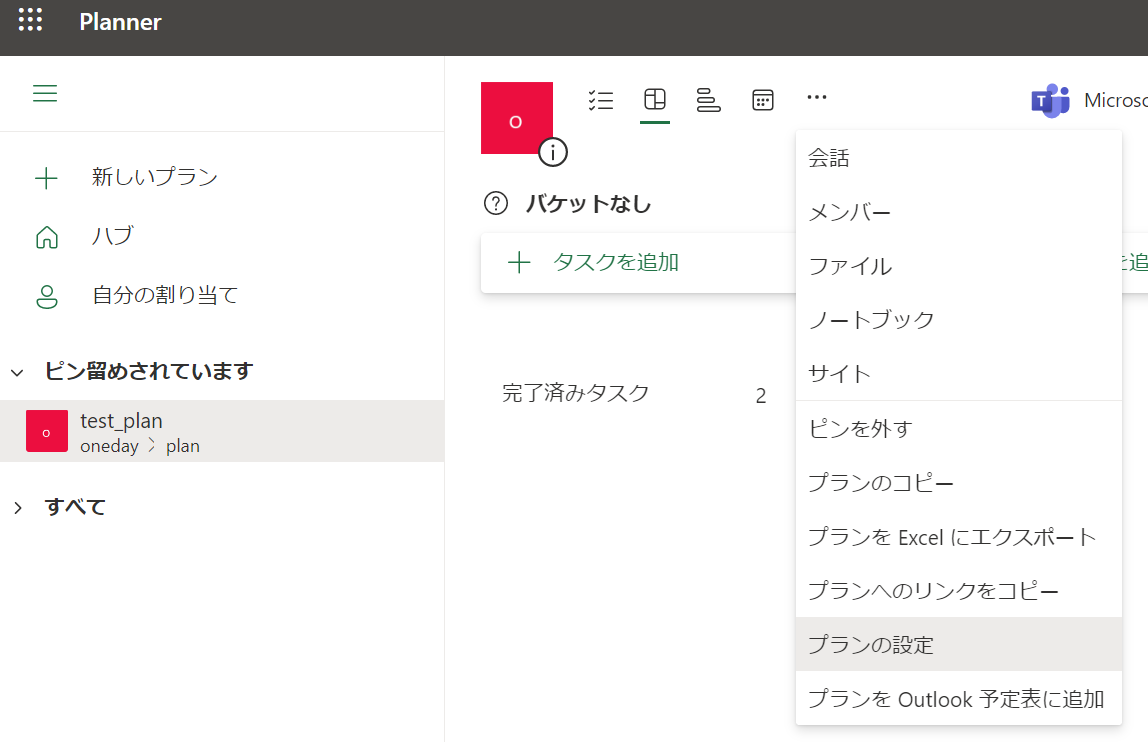Click the help icon beside バケットなし
This screenshot has width=1148, height=742.
point(496,203)
